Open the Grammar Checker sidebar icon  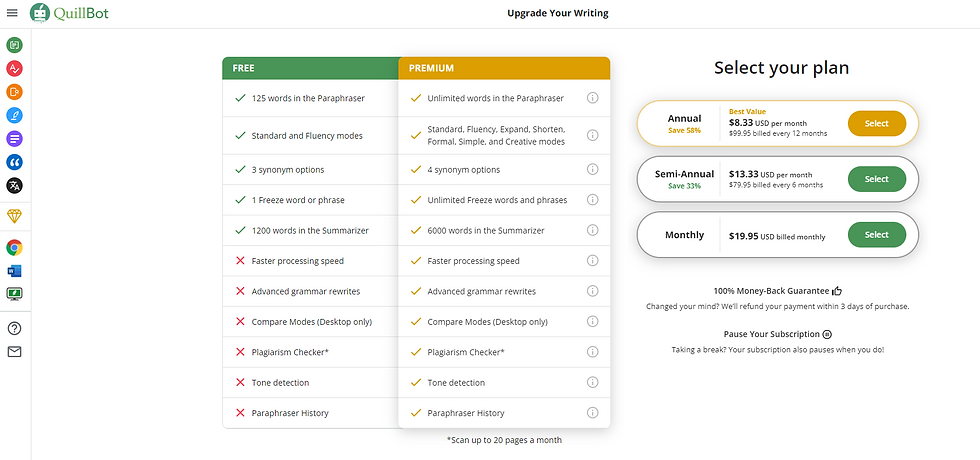pos(14,69)
